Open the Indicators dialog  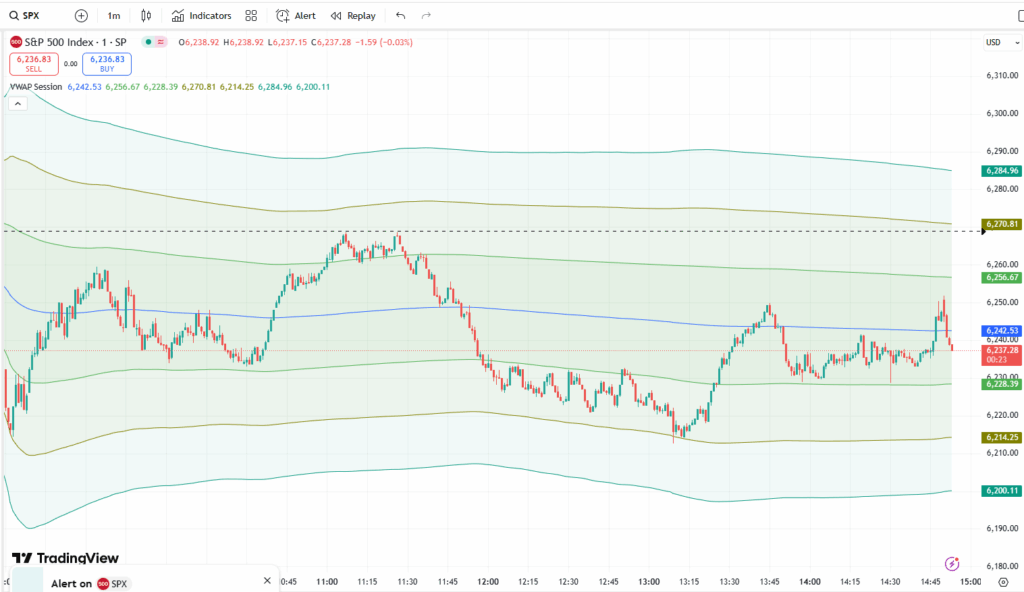coord(201,16)
